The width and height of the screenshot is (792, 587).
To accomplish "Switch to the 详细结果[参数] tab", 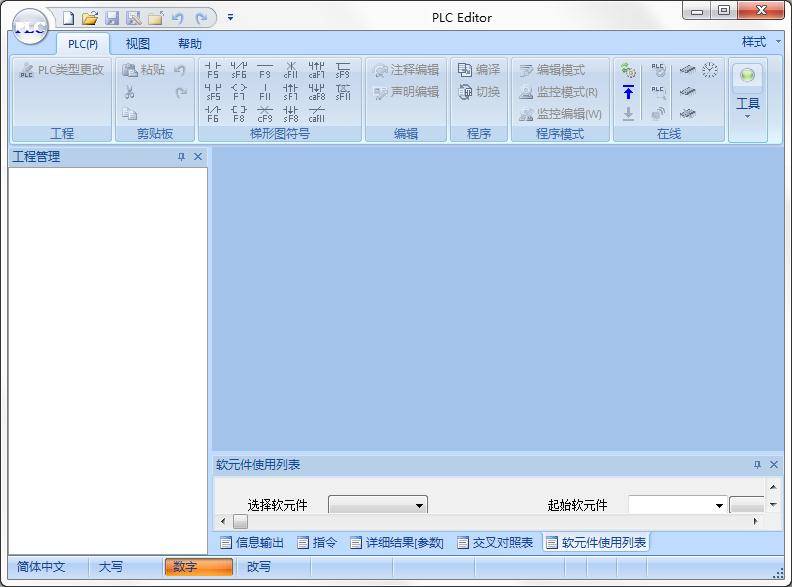I will [x=397, y=543].
